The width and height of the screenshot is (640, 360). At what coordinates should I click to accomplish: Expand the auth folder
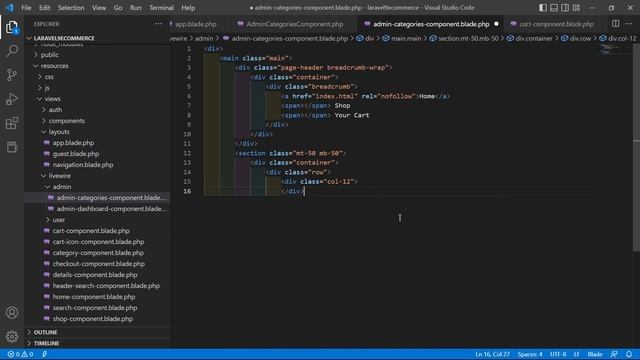point(55,110)
